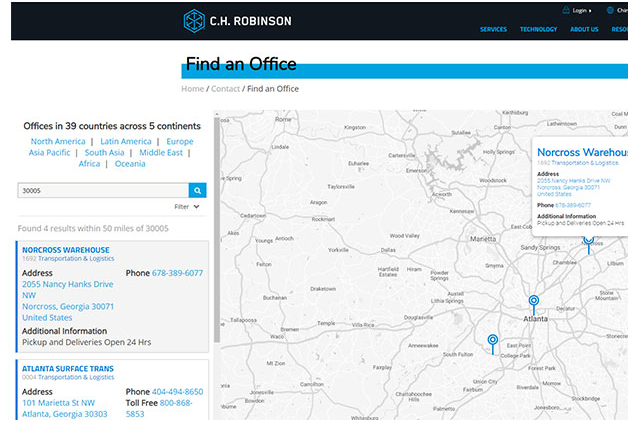Viewport: 628px width, 448px height.
Task: Expand the Filter dropdown
Action: pyautogui.click(x=187, y=207)
